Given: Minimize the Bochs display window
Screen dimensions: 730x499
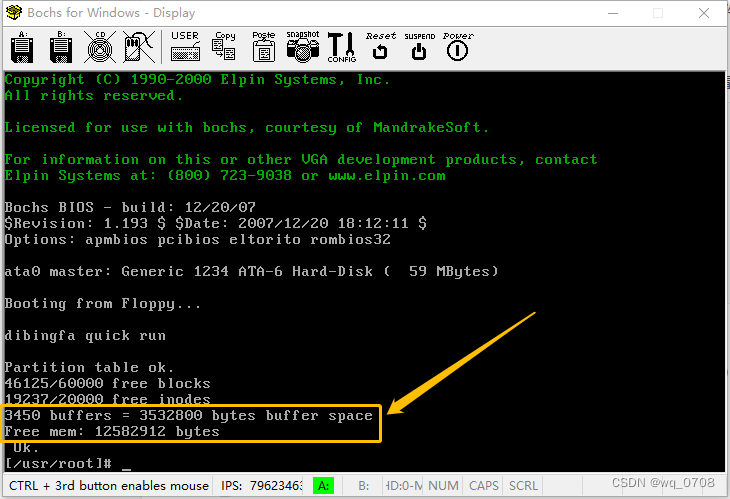Looking at the screenshot, I should (x=613, y=13).
